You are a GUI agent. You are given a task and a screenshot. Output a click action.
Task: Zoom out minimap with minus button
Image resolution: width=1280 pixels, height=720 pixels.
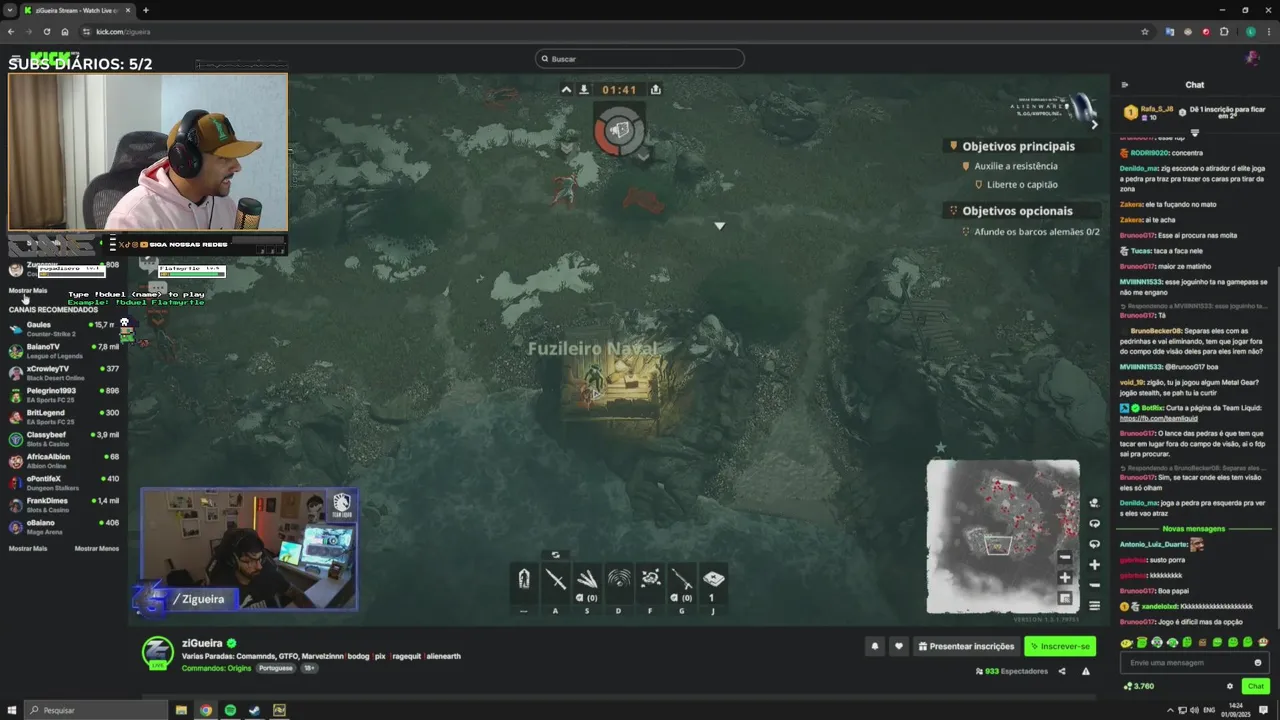1065,557
